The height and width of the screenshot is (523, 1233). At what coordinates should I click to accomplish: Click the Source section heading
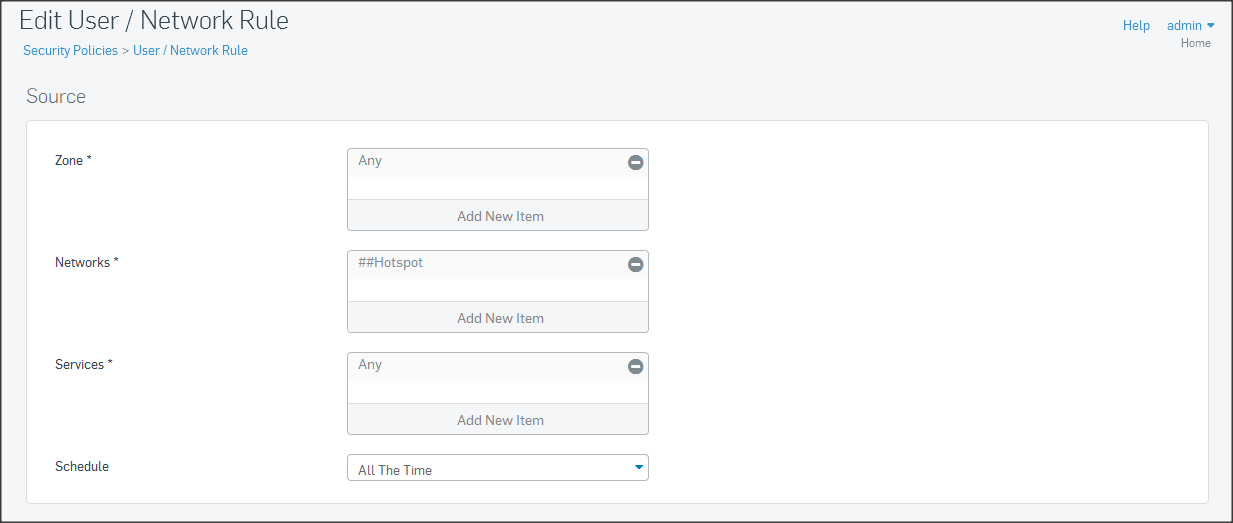56,97
